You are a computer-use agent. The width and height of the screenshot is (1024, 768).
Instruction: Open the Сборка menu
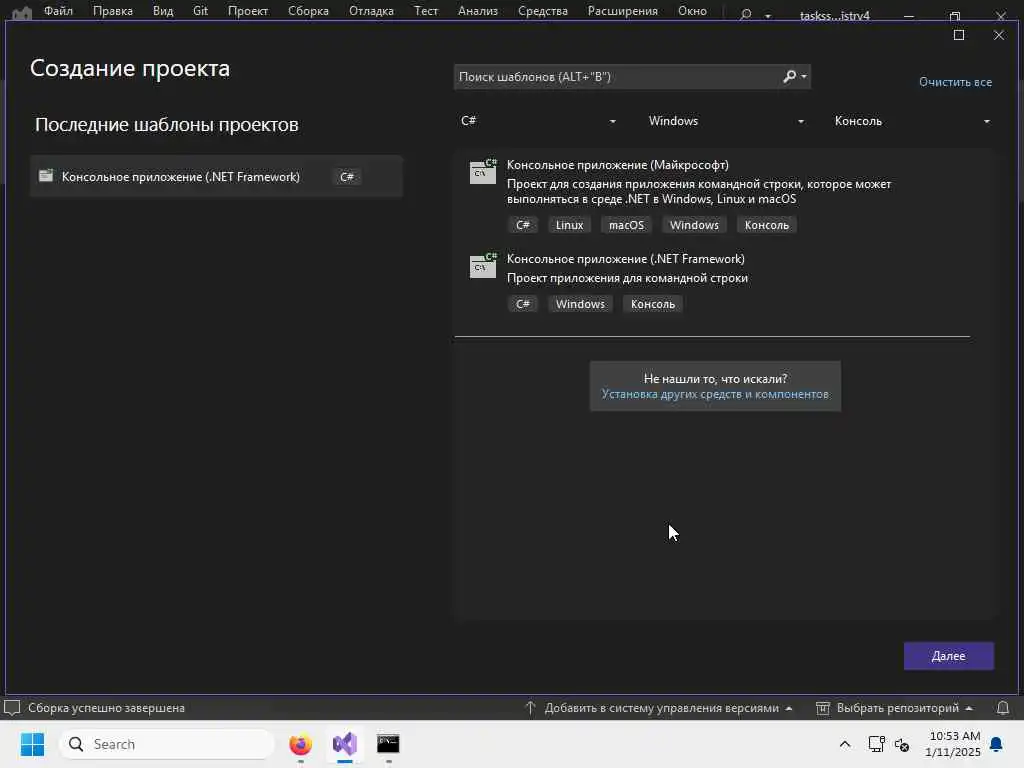[308, 10]
